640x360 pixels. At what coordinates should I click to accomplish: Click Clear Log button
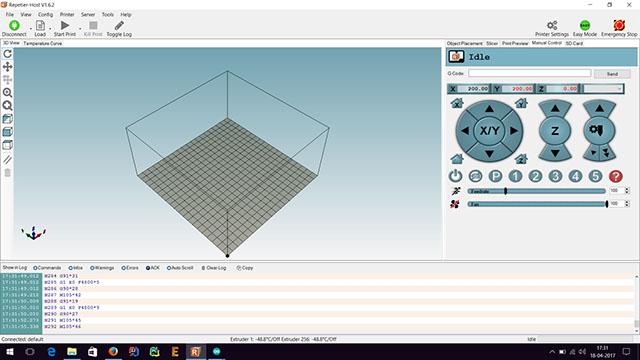click(x=213, y=268)
